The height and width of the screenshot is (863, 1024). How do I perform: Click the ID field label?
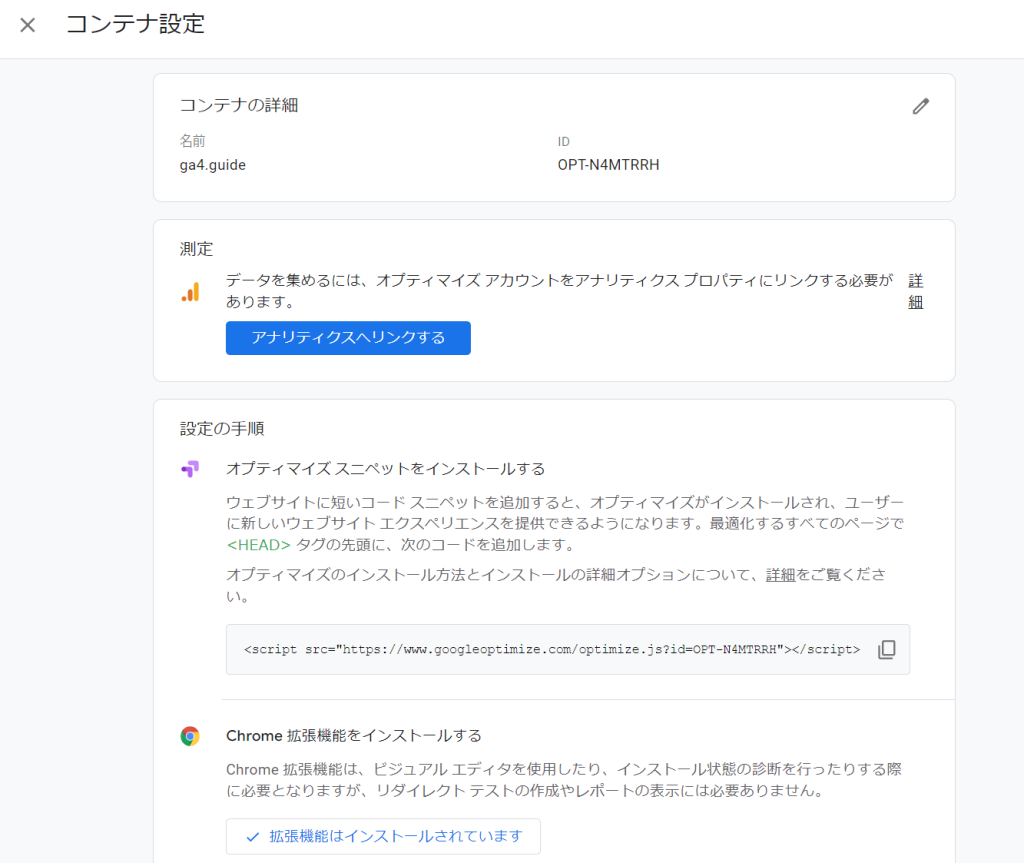[x=564, y=142]
